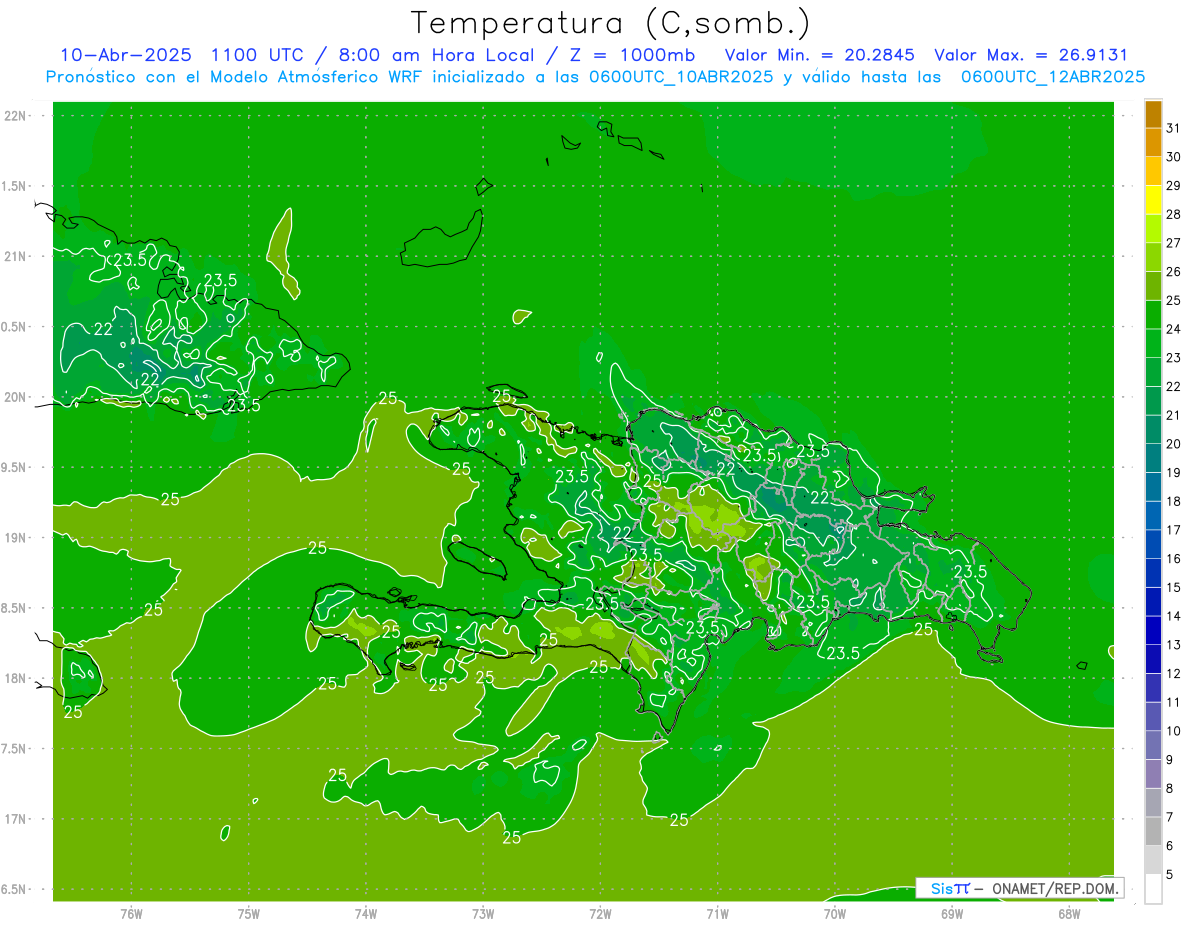
Task: Click the 20N latitude axis label
Action: click(x=15, y=397)
